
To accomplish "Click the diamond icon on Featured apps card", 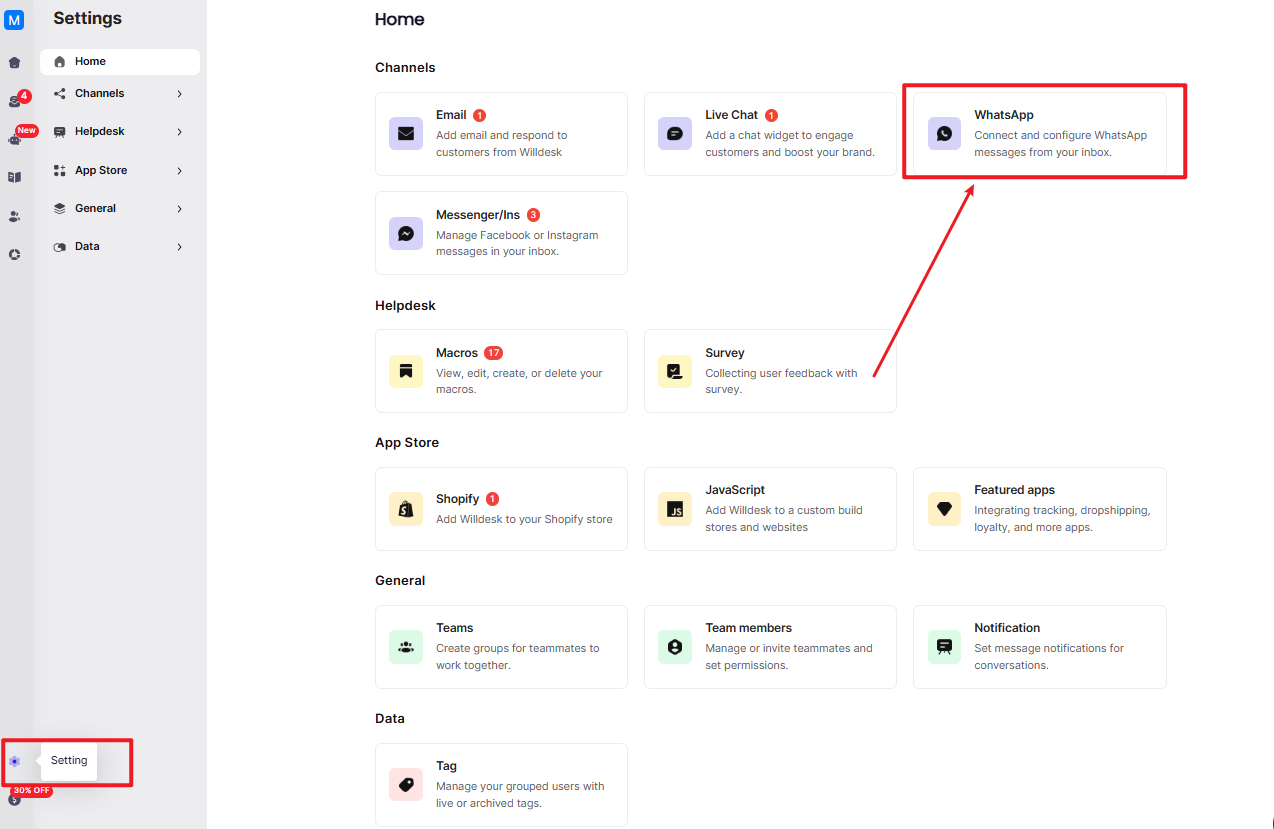I will (944, 509).
